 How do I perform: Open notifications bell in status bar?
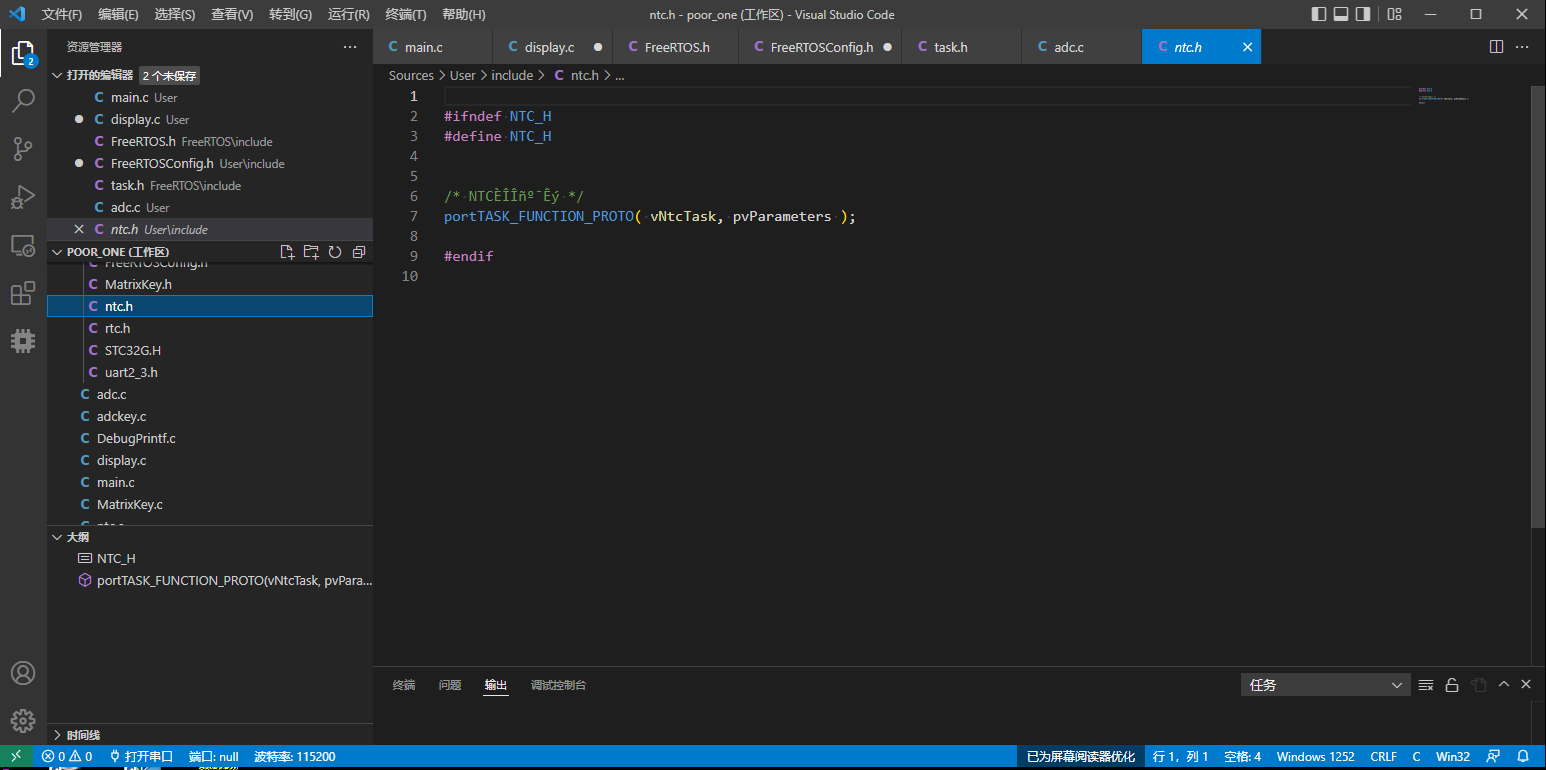point(1523,757)
